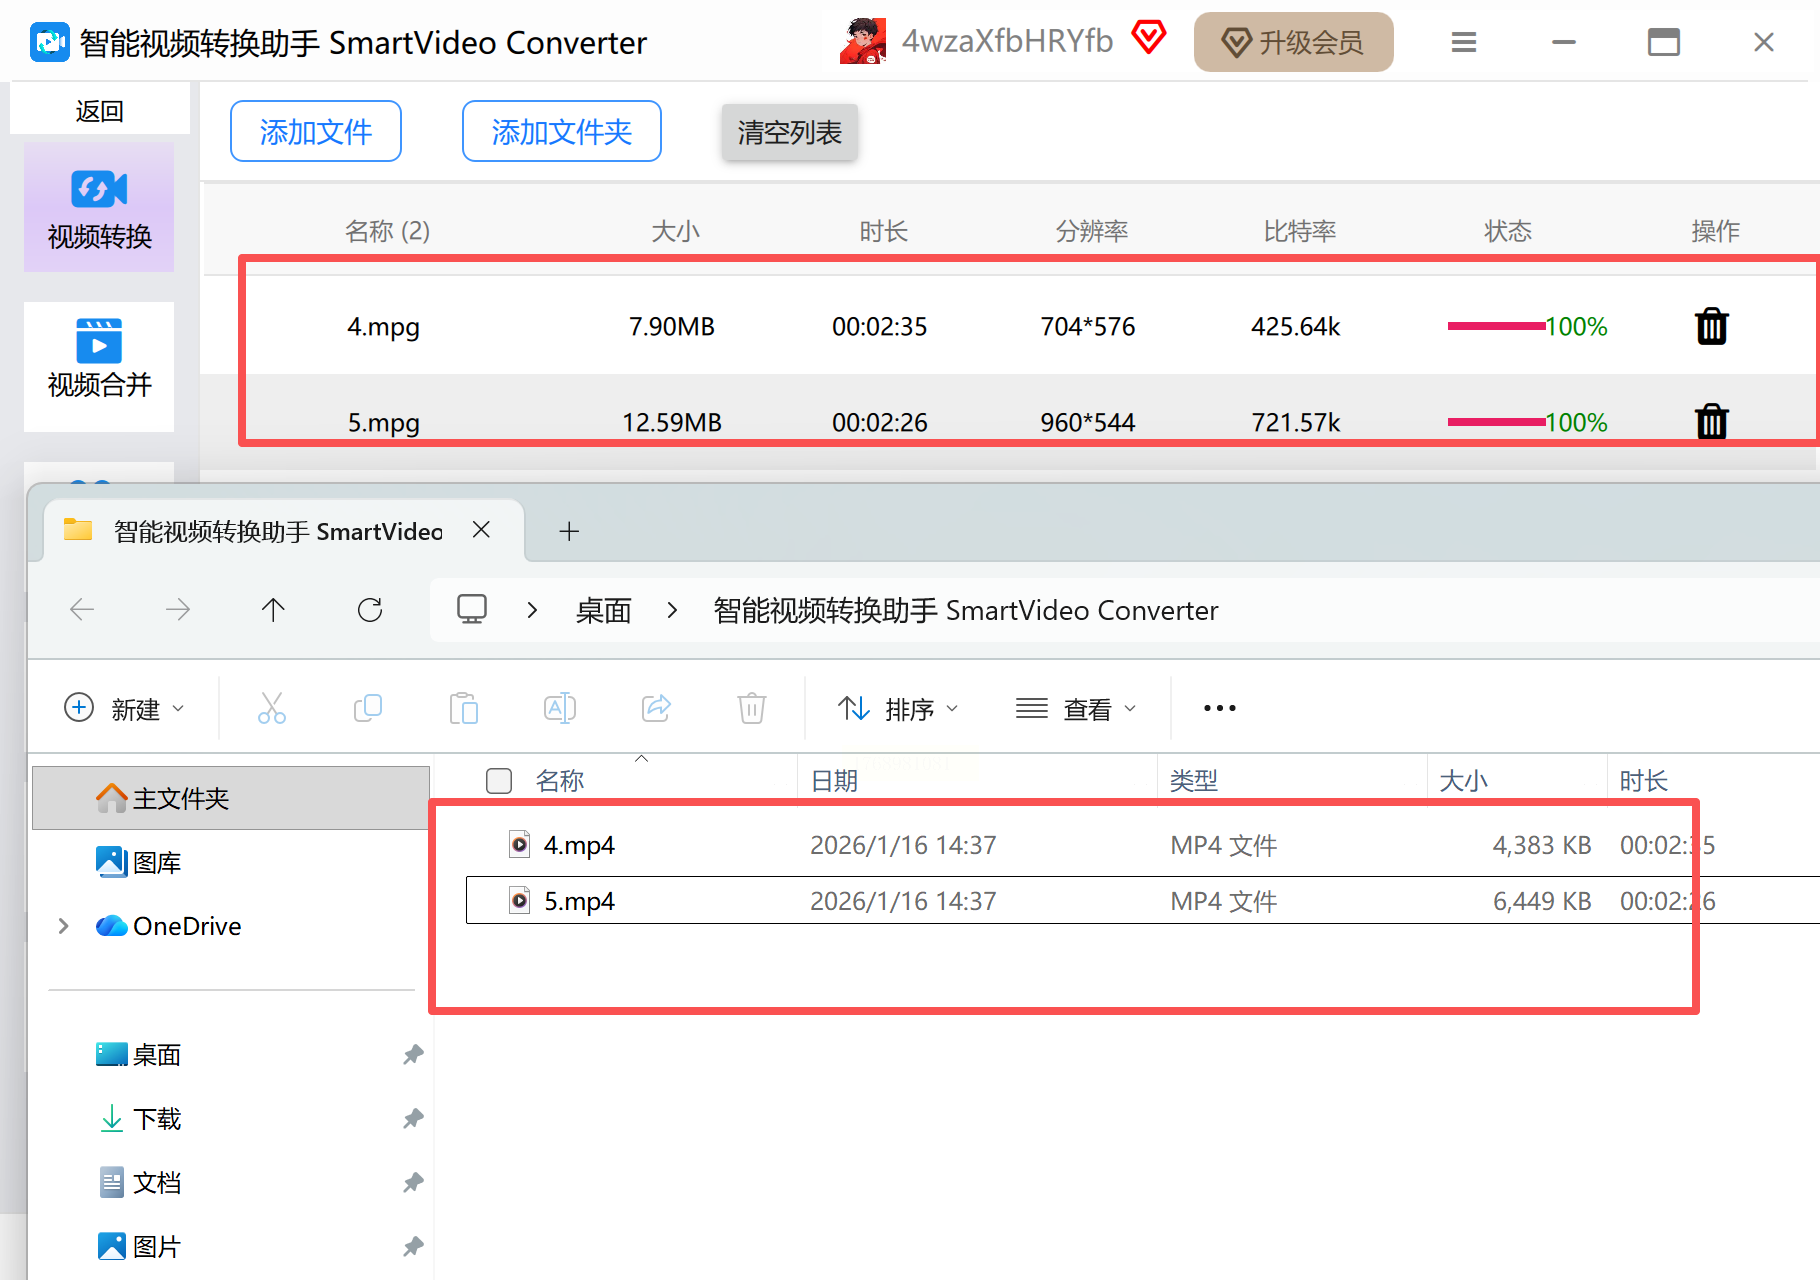Click the 5.mpg conversion progress bar
The height and width of the screenshot is (1280, 1820).
coord(1496,422)
